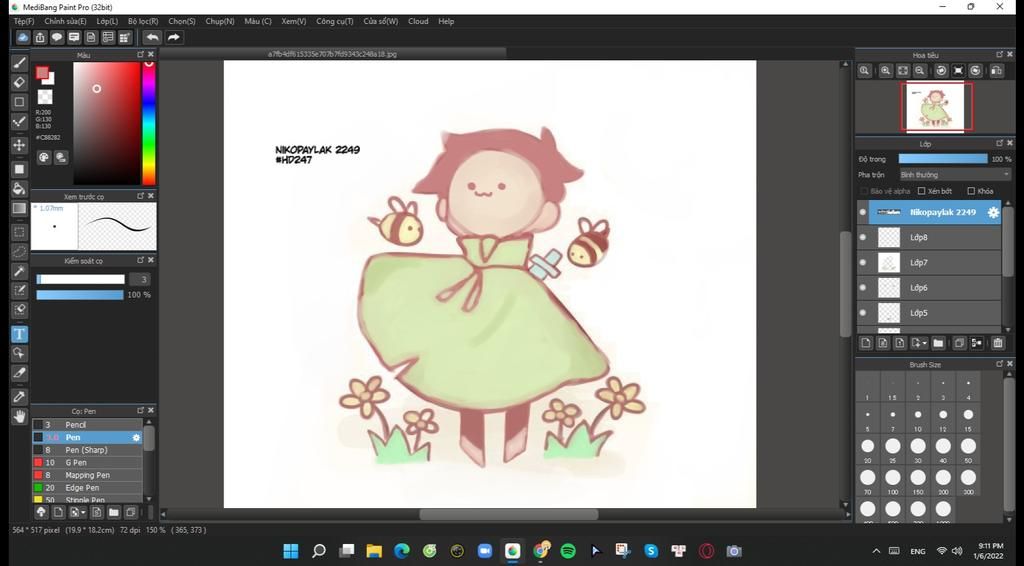Click the Undo arrow in the top toolbar
This screenshot has width=1024, height=566.
tap(153, 37)
